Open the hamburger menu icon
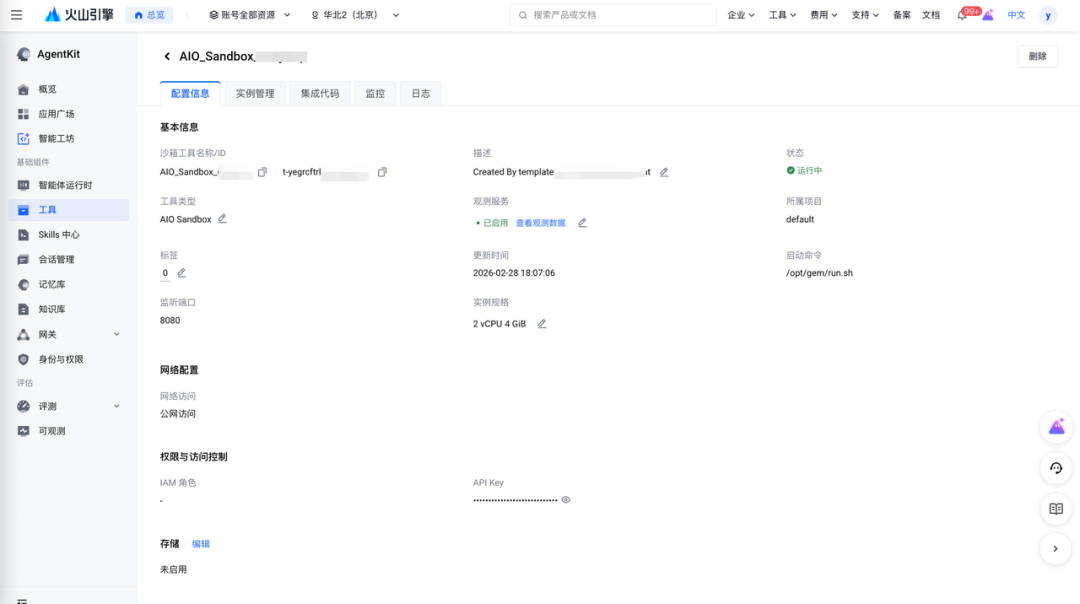Screen dimensions: 1080x604 click(x=17, y=14)
